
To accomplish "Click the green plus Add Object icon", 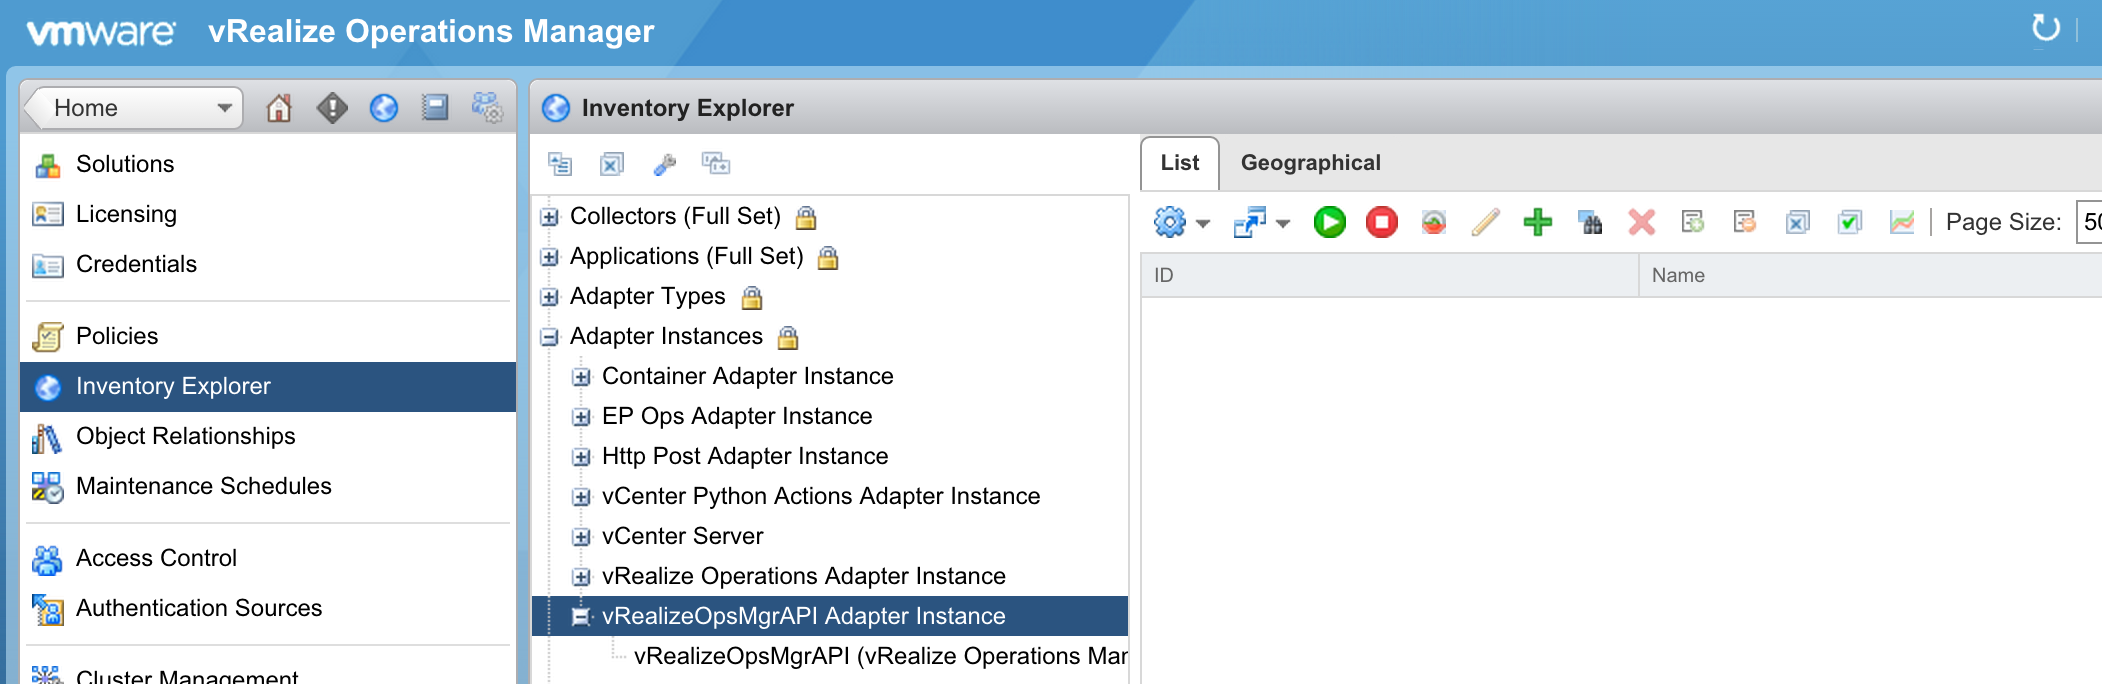I will tap(1537, 222).
